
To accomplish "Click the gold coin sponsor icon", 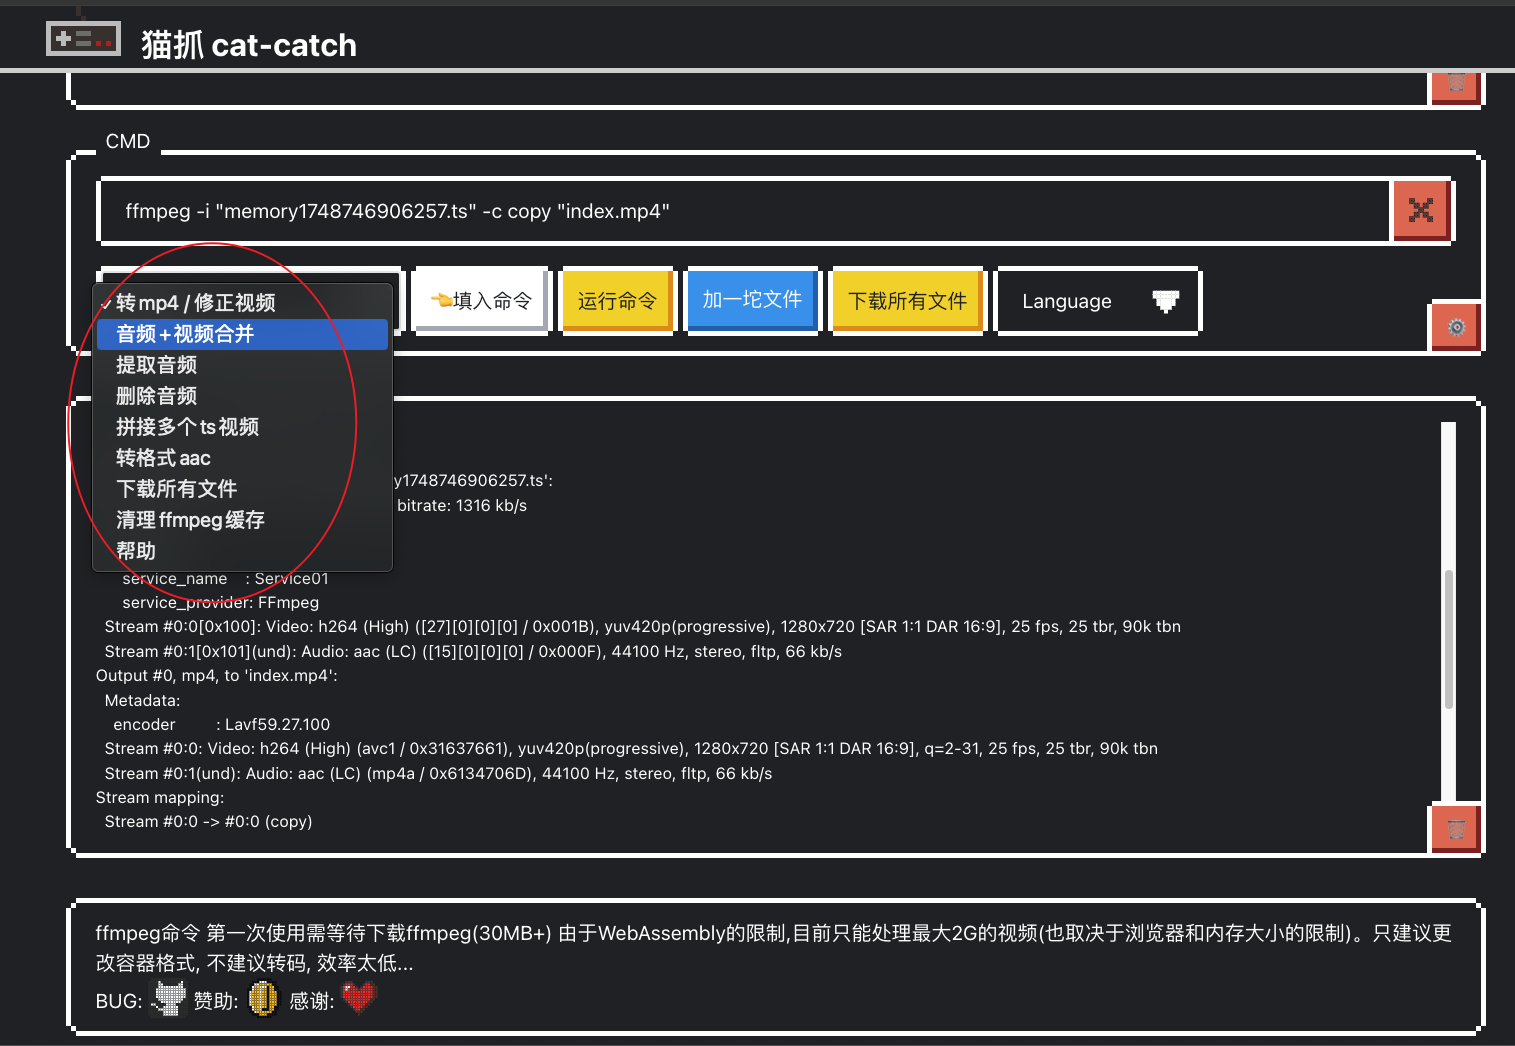I will [263, 999].
